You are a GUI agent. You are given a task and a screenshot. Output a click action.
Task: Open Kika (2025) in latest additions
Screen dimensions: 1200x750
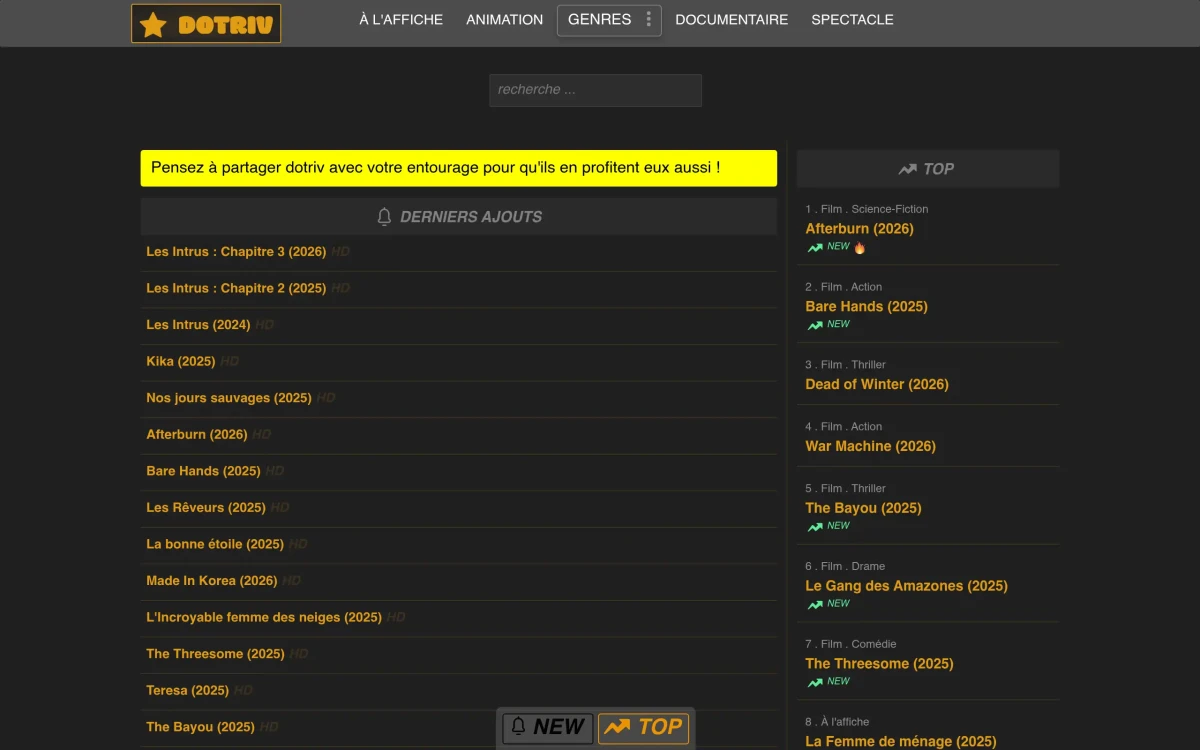click(x=180, y=361)
